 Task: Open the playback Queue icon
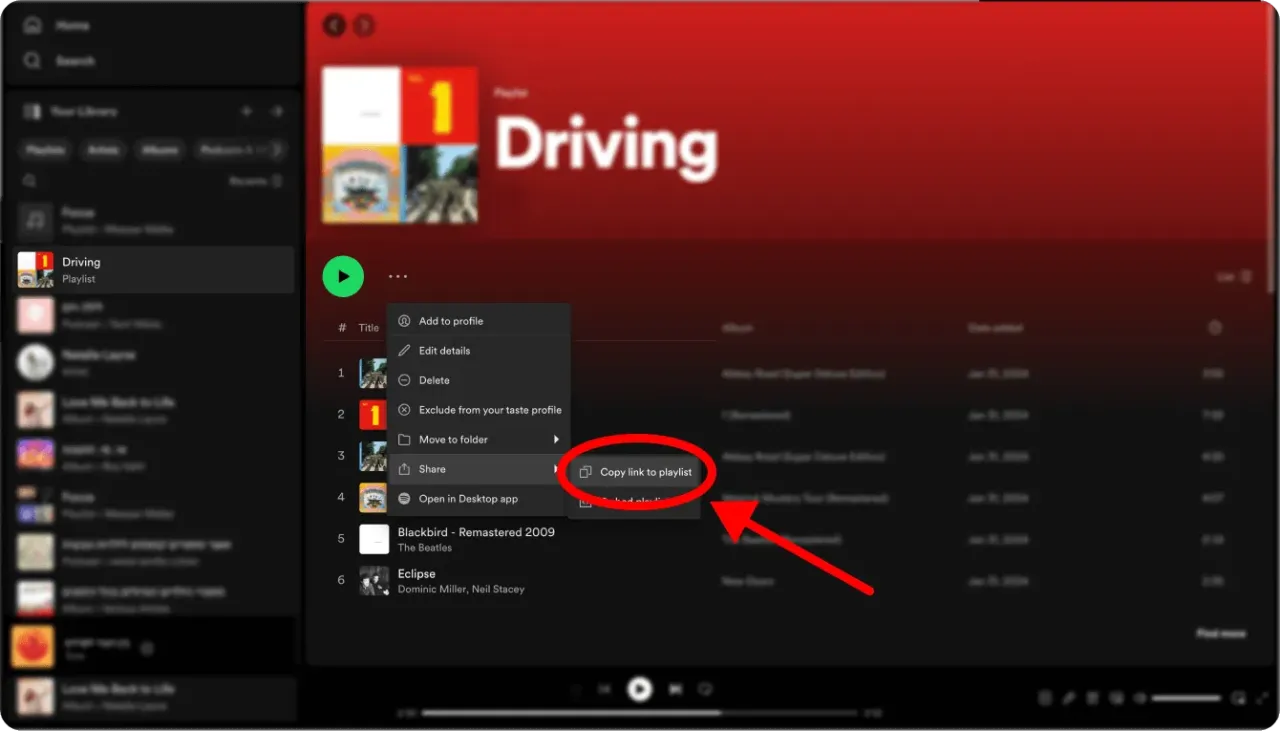[x=1093, y=697]
